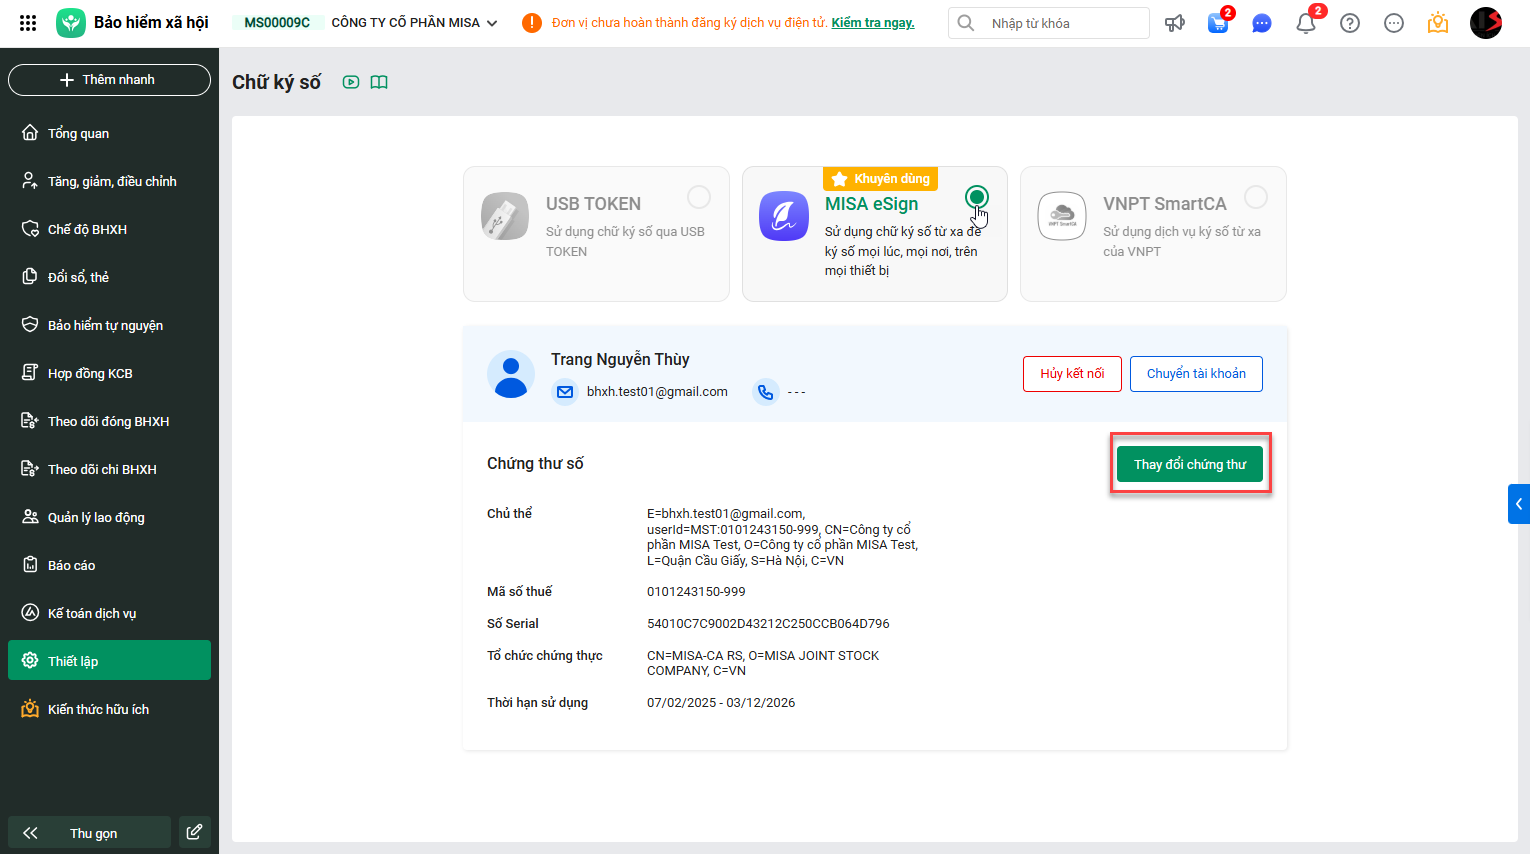Open Bảo hiểm tự nguyện menu
Viewport: 1530px width, 854px height.
point(109,325)
